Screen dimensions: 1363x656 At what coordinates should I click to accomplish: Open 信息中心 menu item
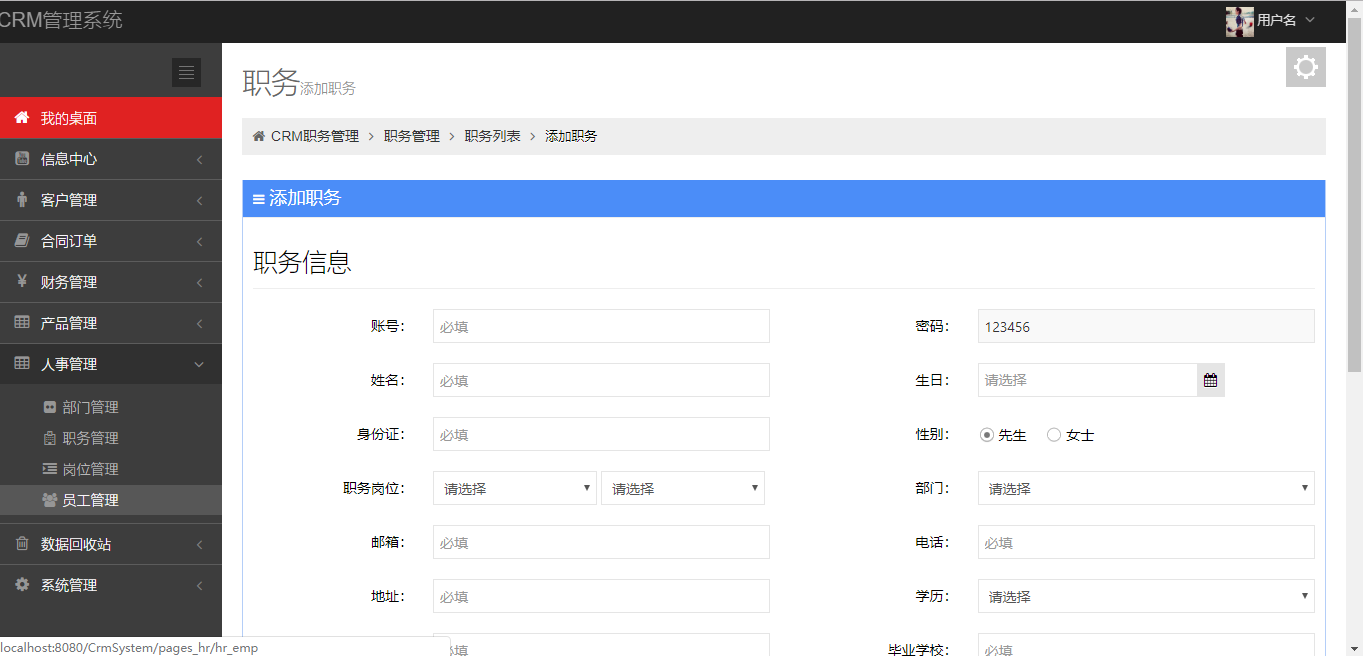111,159
